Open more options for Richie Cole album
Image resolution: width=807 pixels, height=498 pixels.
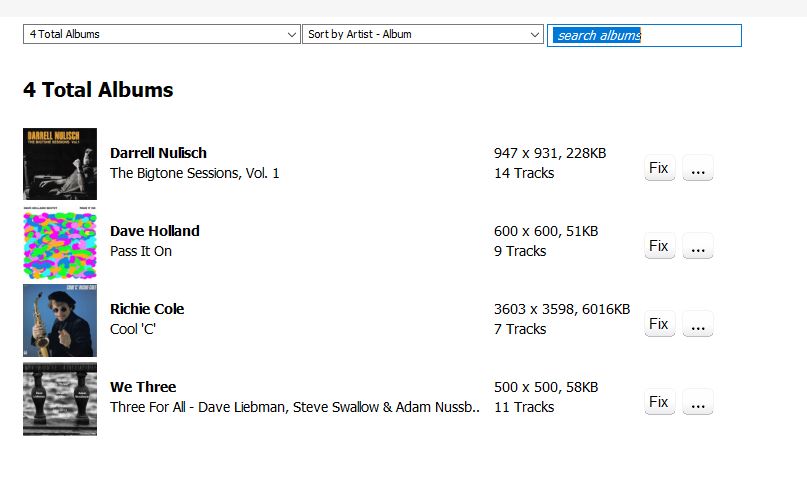pos(698,324)
